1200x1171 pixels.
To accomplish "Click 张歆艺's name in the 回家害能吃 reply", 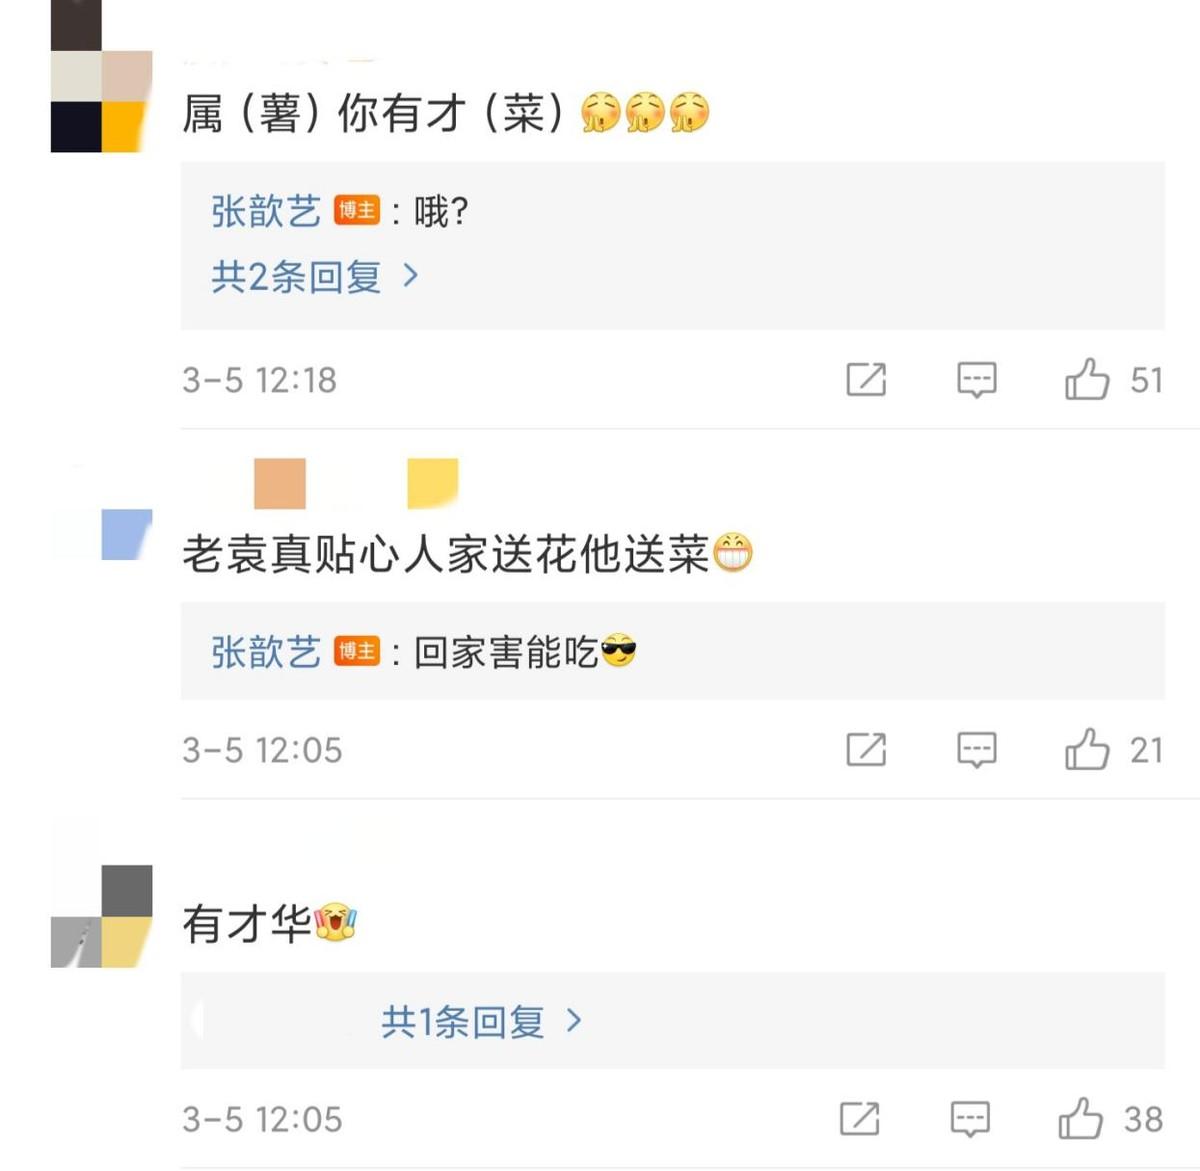I will [264, 649].
